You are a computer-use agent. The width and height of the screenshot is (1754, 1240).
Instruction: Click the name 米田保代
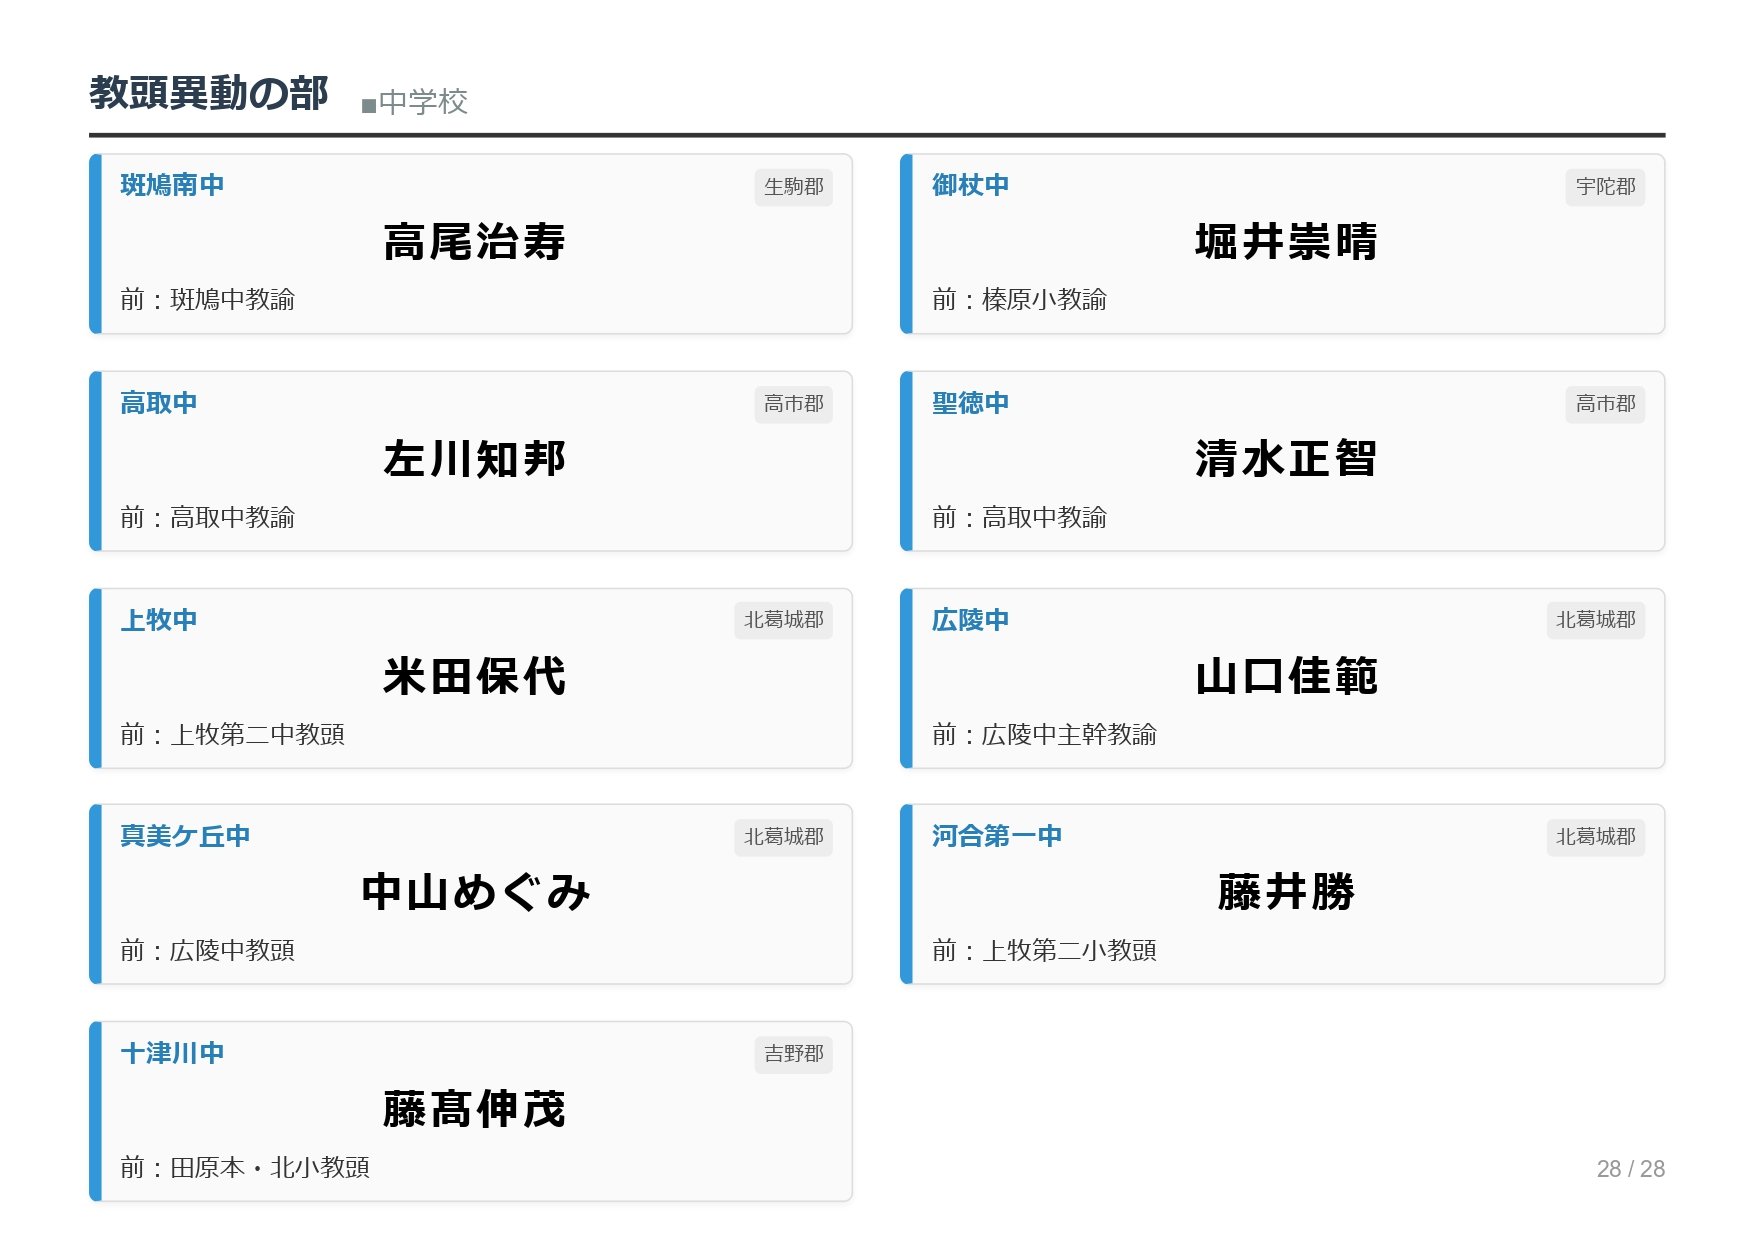475,677
